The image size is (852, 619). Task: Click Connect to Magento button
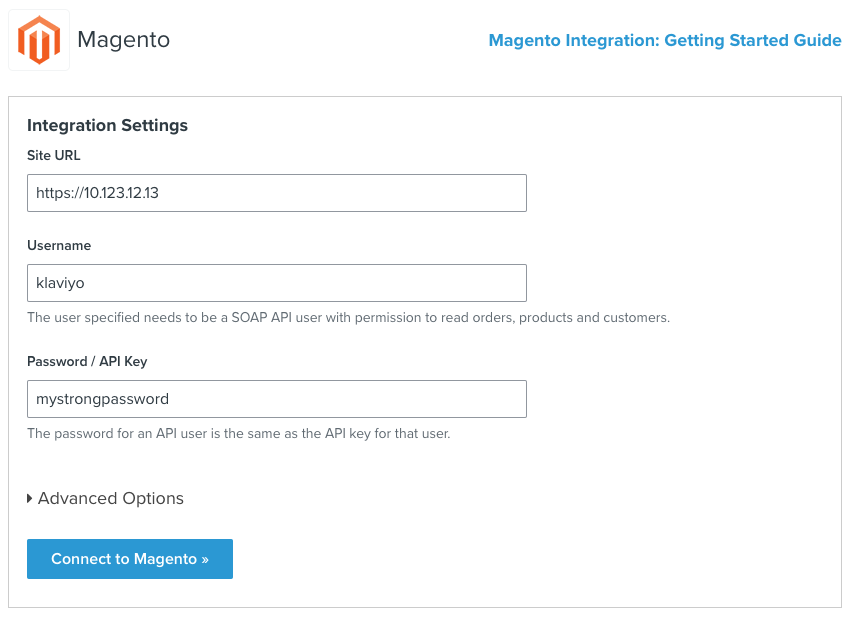pyautogui.click(x=130, y=559)
